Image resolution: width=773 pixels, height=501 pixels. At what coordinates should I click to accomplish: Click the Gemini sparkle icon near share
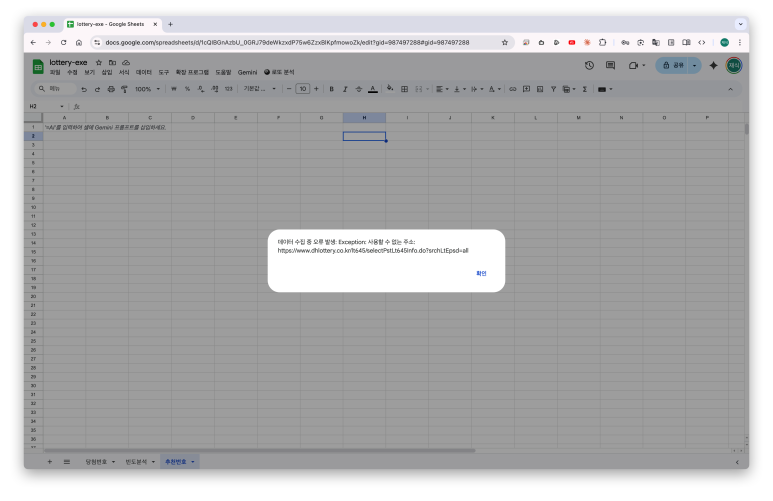(x=713, y=65)
